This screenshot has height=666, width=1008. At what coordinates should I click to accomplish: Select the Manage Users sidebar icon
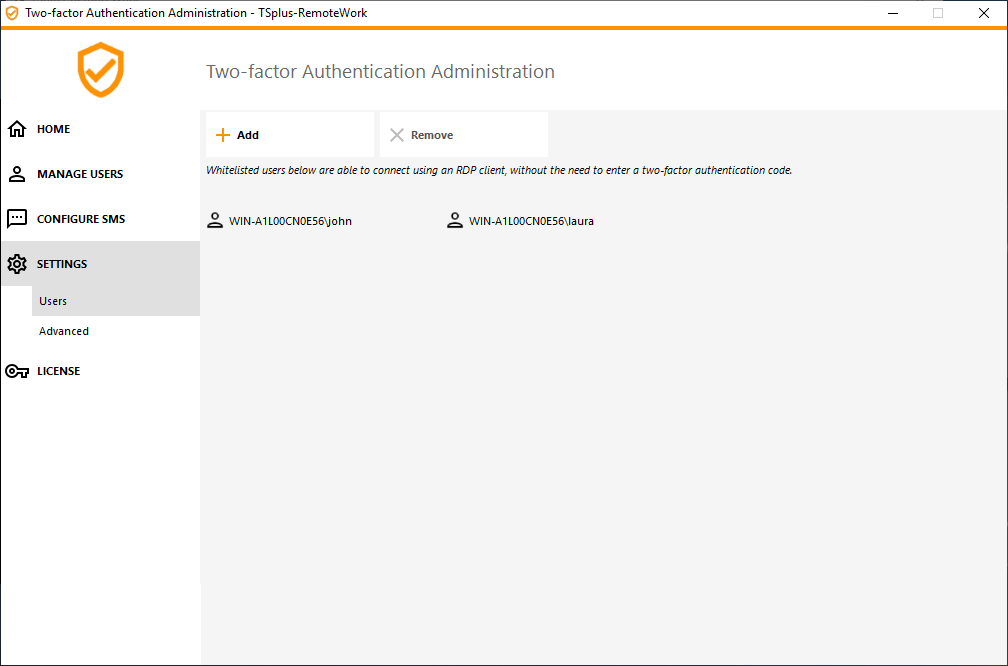[16, 173]
